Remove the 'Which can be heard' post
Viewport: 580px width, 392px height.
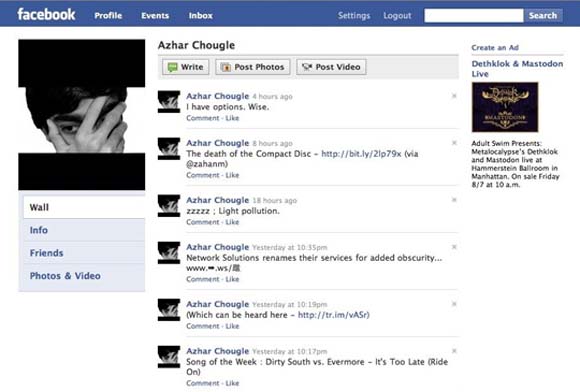tap(454, 304)
